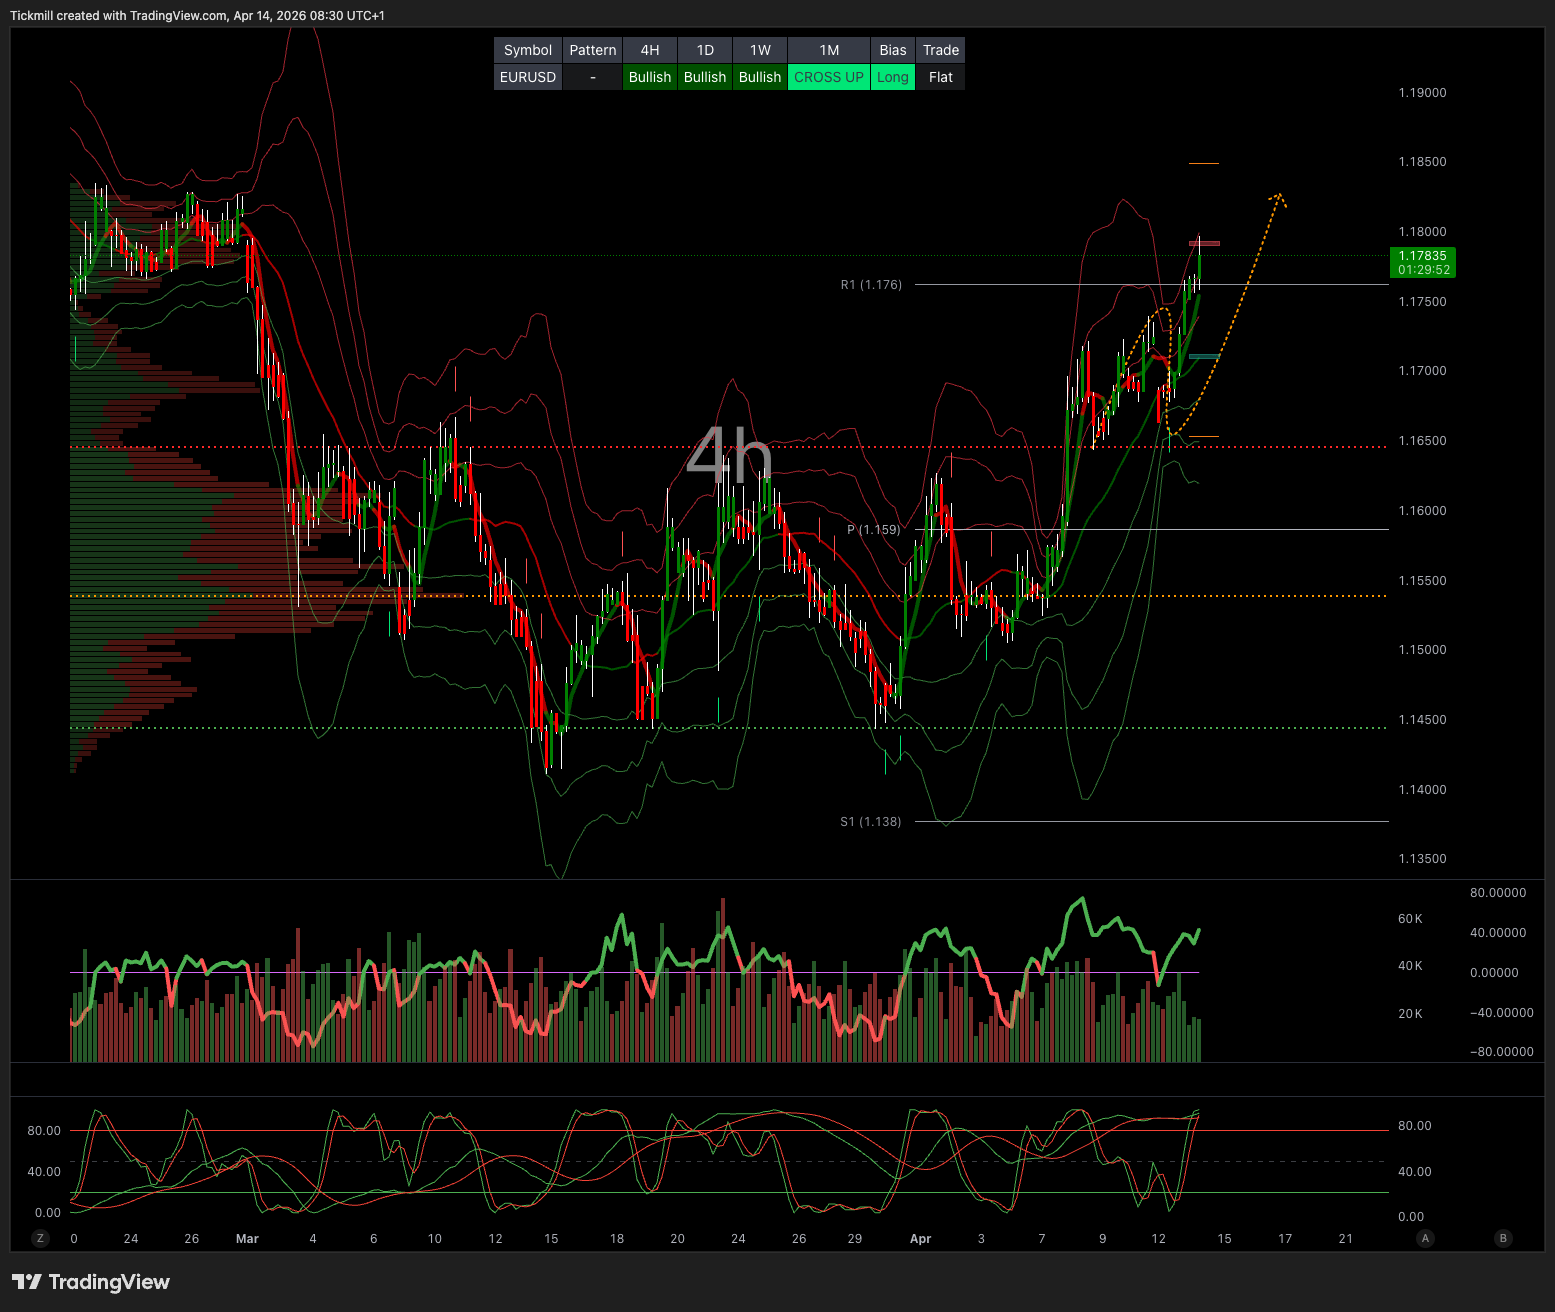This screenshot has height=1312, width=1555.
Task: Click the A auto-scale icon
Action: coord(1425,1238)
